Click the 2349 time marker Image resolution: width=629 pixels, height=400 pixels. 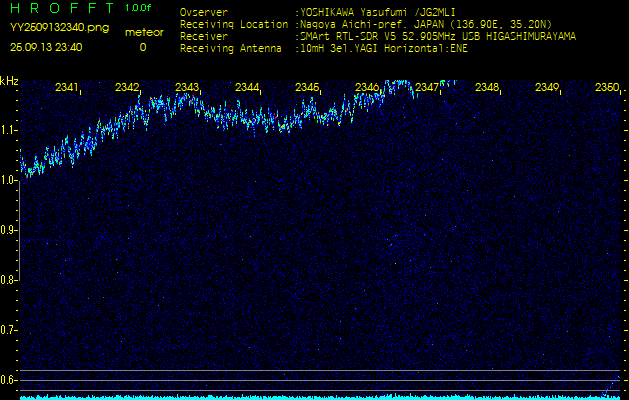point(547,88)
